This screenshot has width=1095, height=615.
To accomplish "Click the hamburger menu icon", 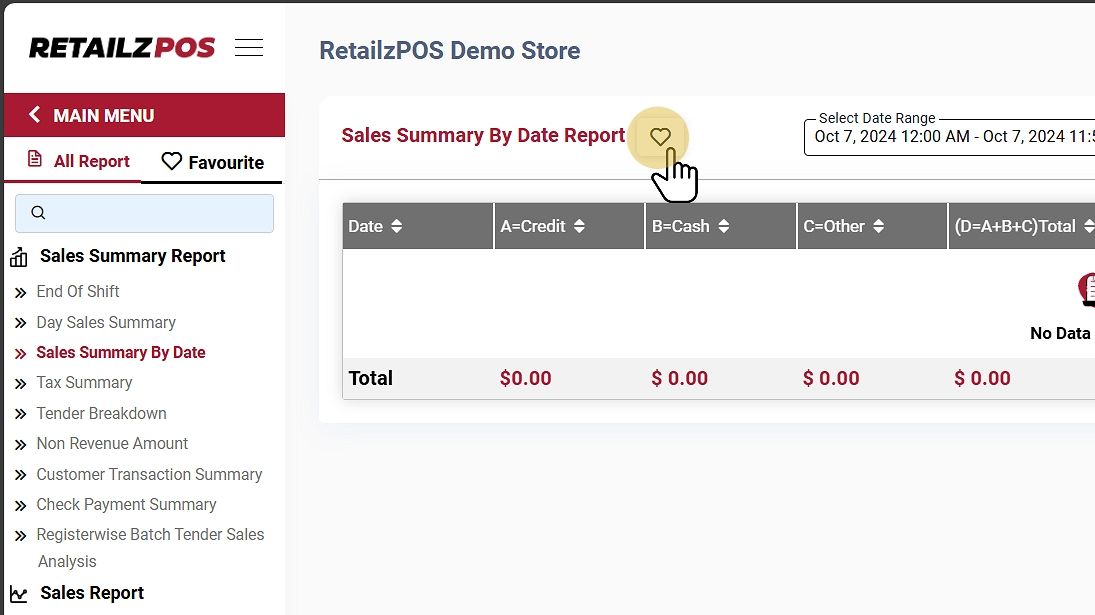I will pyautogui.click(x=249, y=47).
